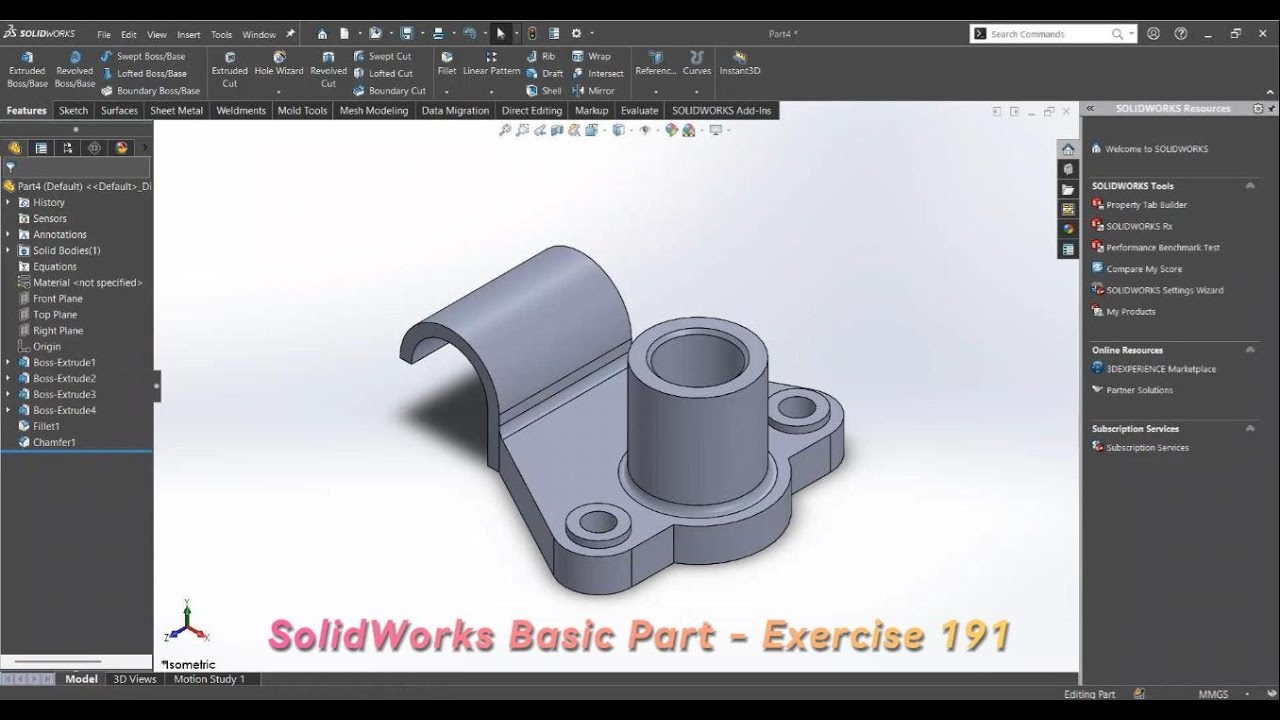Expand the Solid Bodies(1) node
The width and height of the screenshot is (1280, 720).
[8, 250]
